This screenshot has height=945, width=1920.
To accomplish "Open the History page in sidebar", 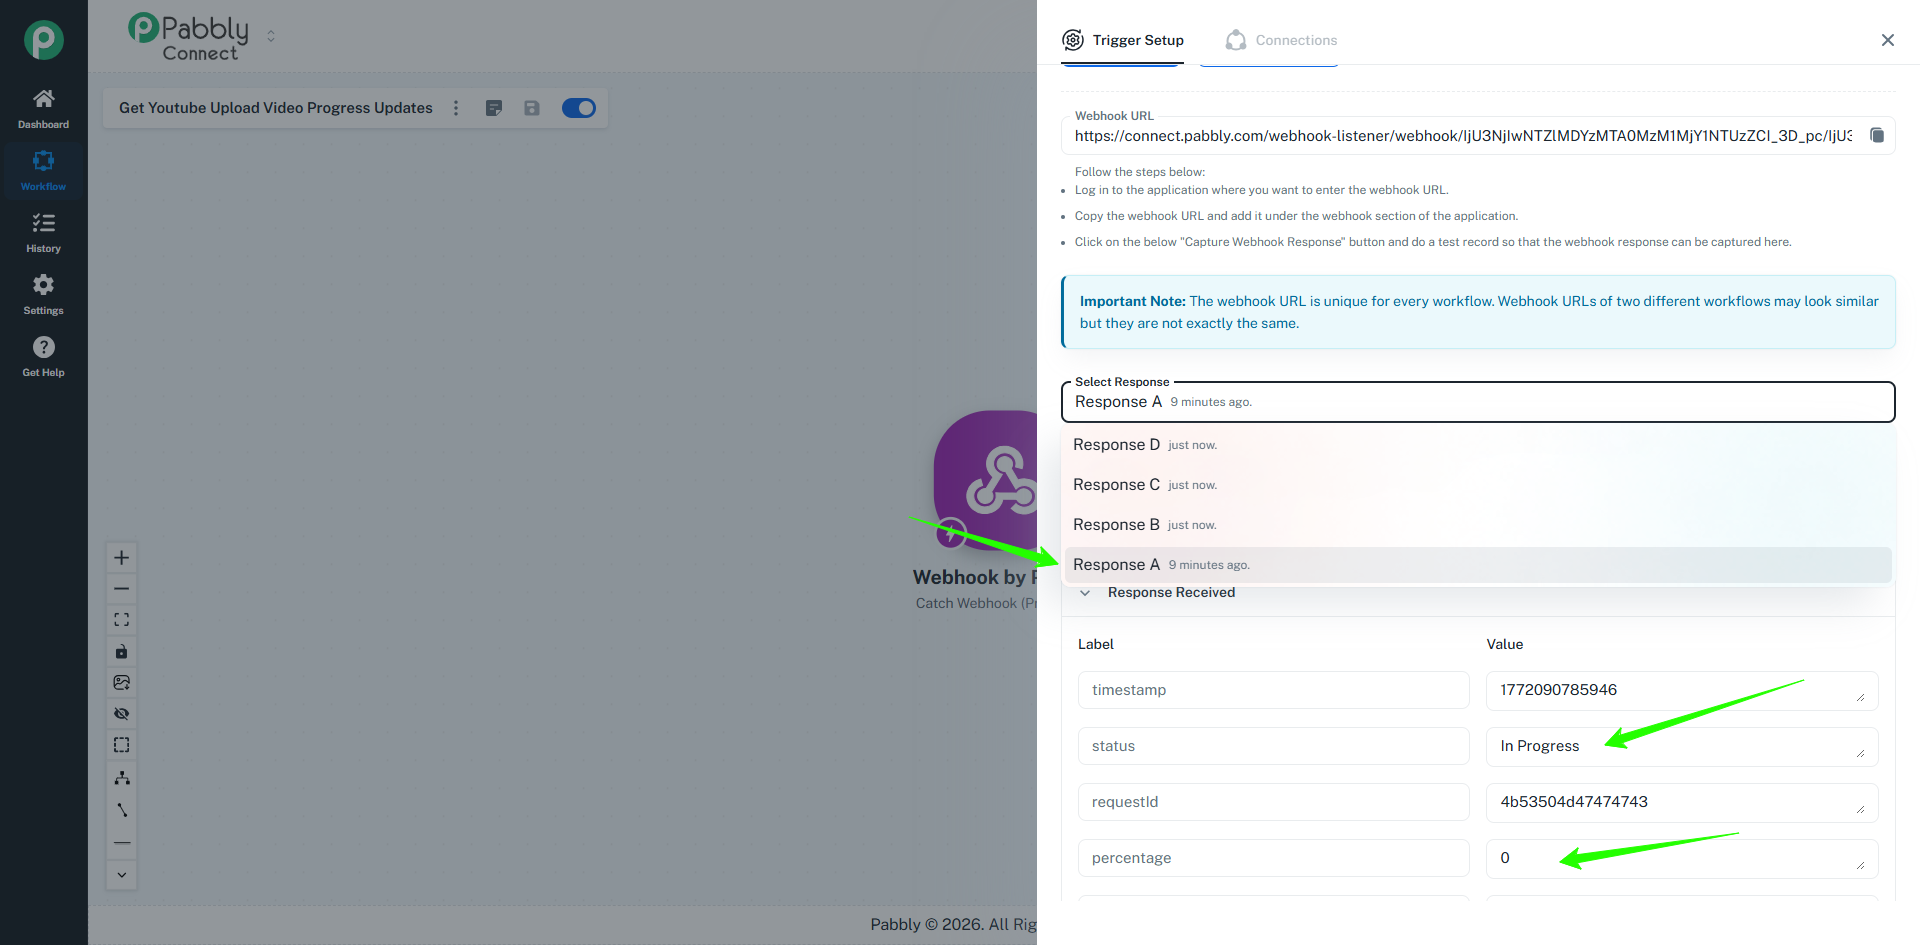I will click(x=43, y=232).
